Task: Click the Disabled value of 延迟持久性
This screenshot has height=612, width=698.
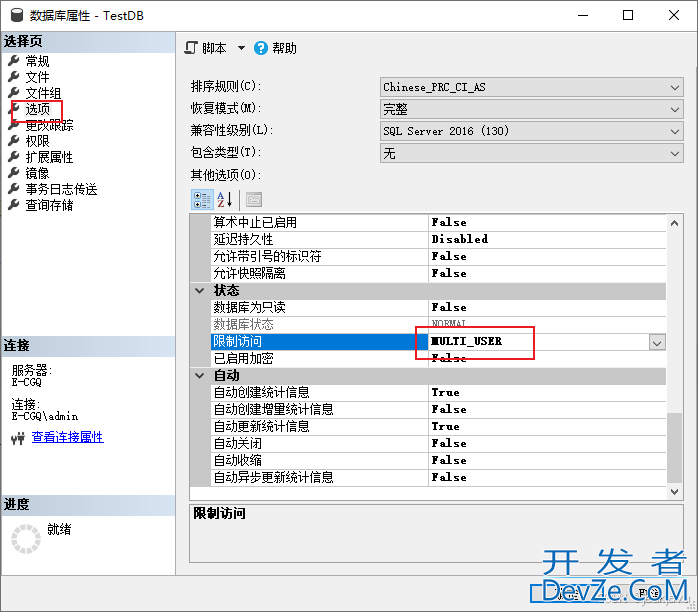Action: 459,239
